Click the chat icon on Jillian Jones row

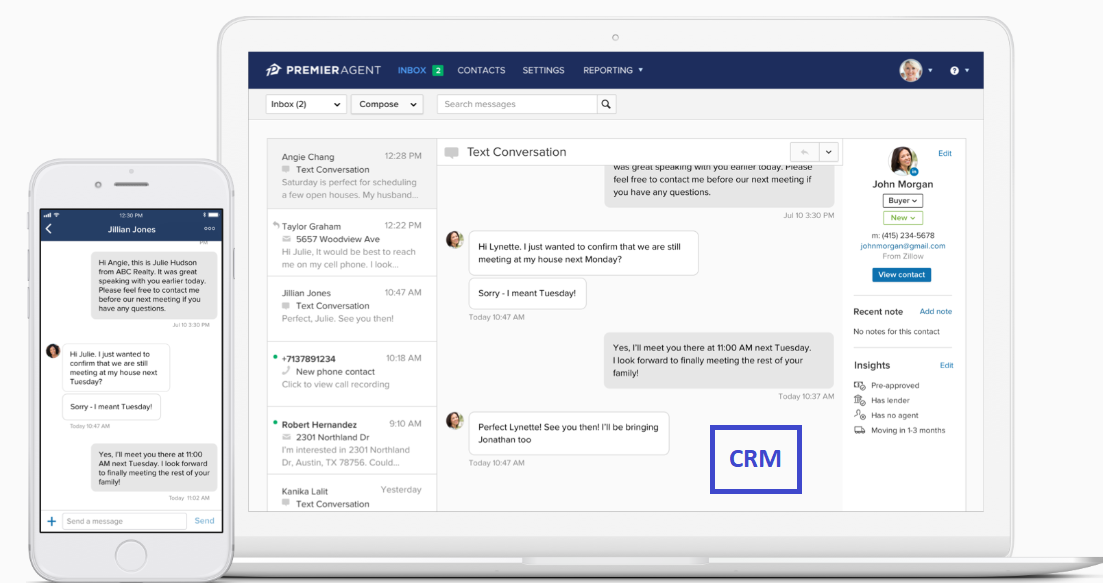[x=286, y=306]
